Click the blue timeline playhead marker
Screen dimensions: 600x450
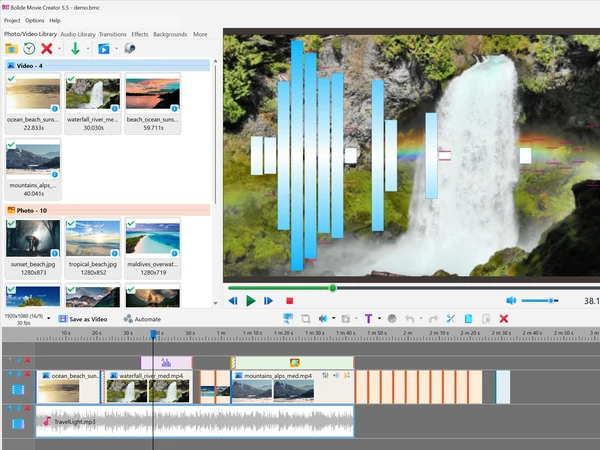pyautogui.click(x=153, y=334)
